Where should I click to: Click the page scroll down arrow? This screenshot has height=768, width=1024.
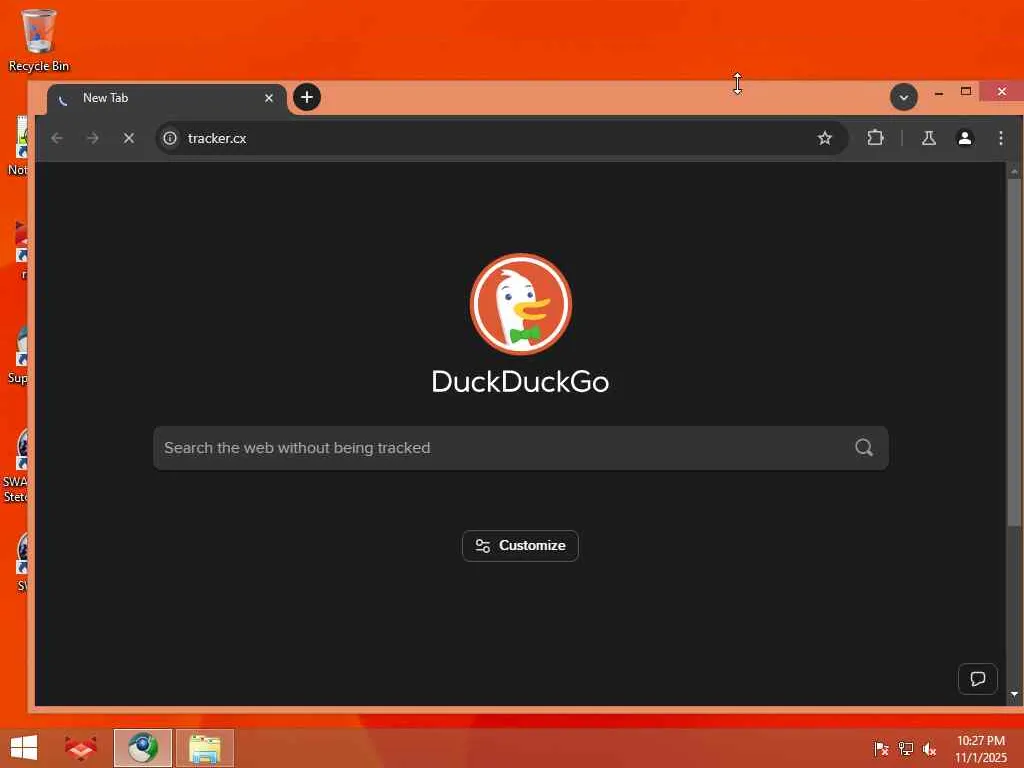tap(1014, 694)
